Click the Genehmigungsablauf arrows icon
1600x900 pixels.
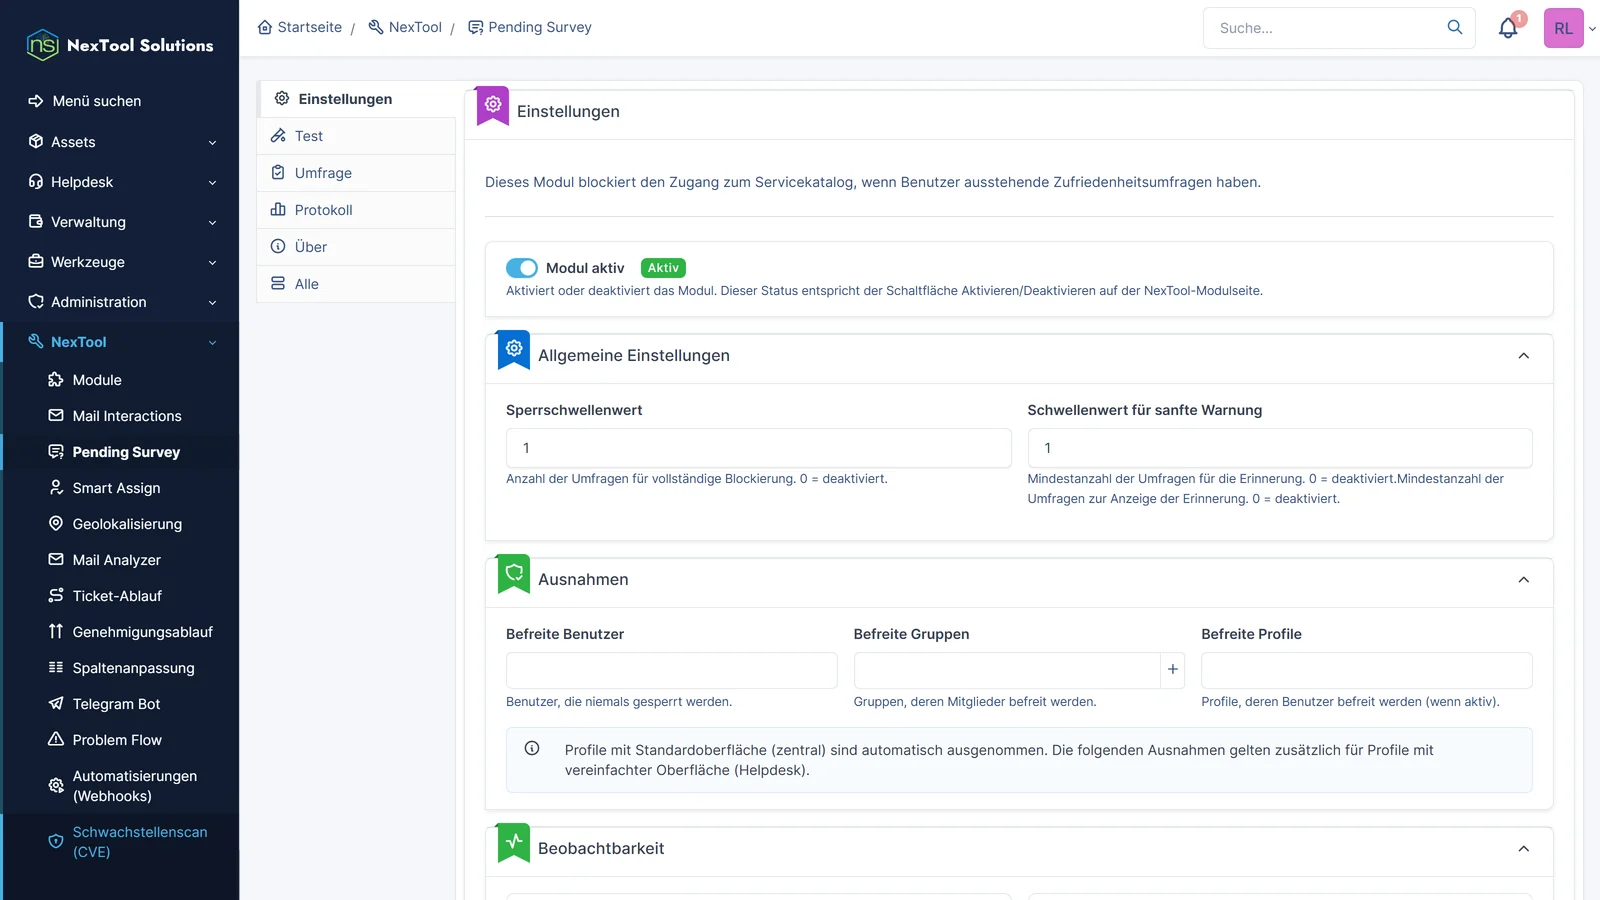pos(56,632)
